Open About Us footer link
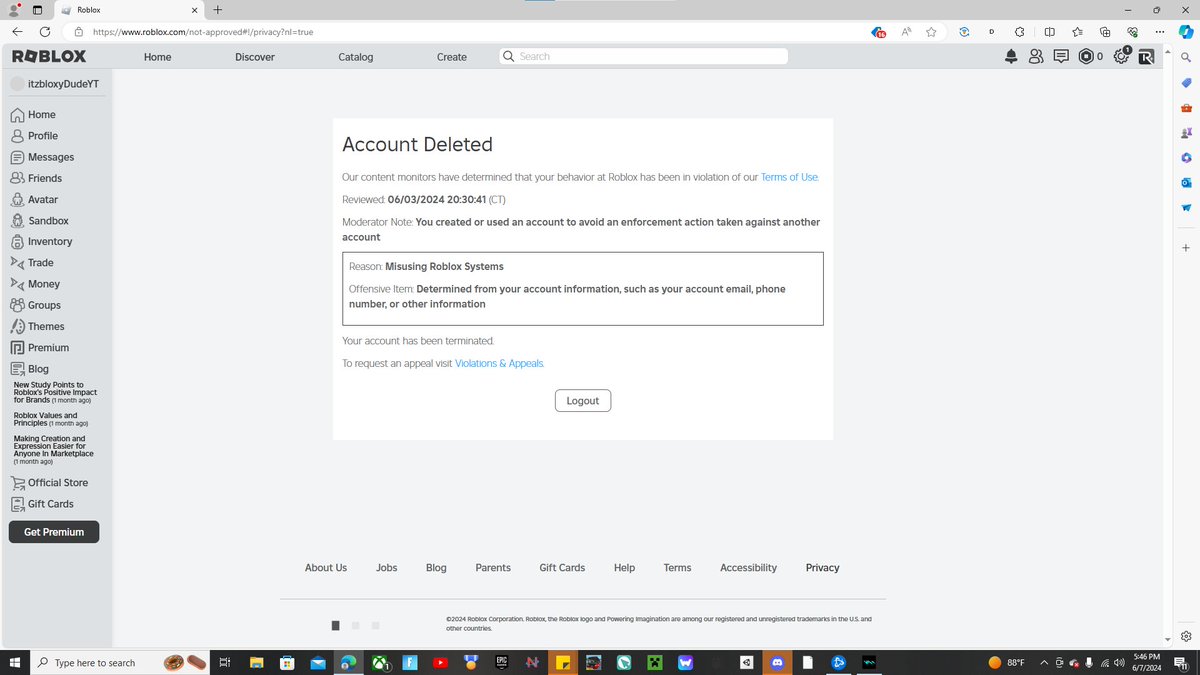Viewport: 1200px width, 675px height. coord(326,567)
